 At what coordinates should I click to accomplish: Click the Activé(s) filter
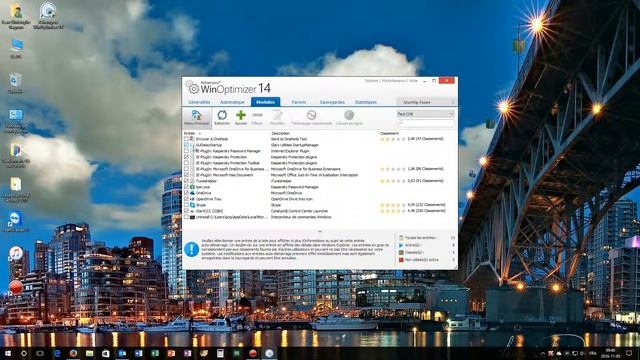(x=413, y=245)
